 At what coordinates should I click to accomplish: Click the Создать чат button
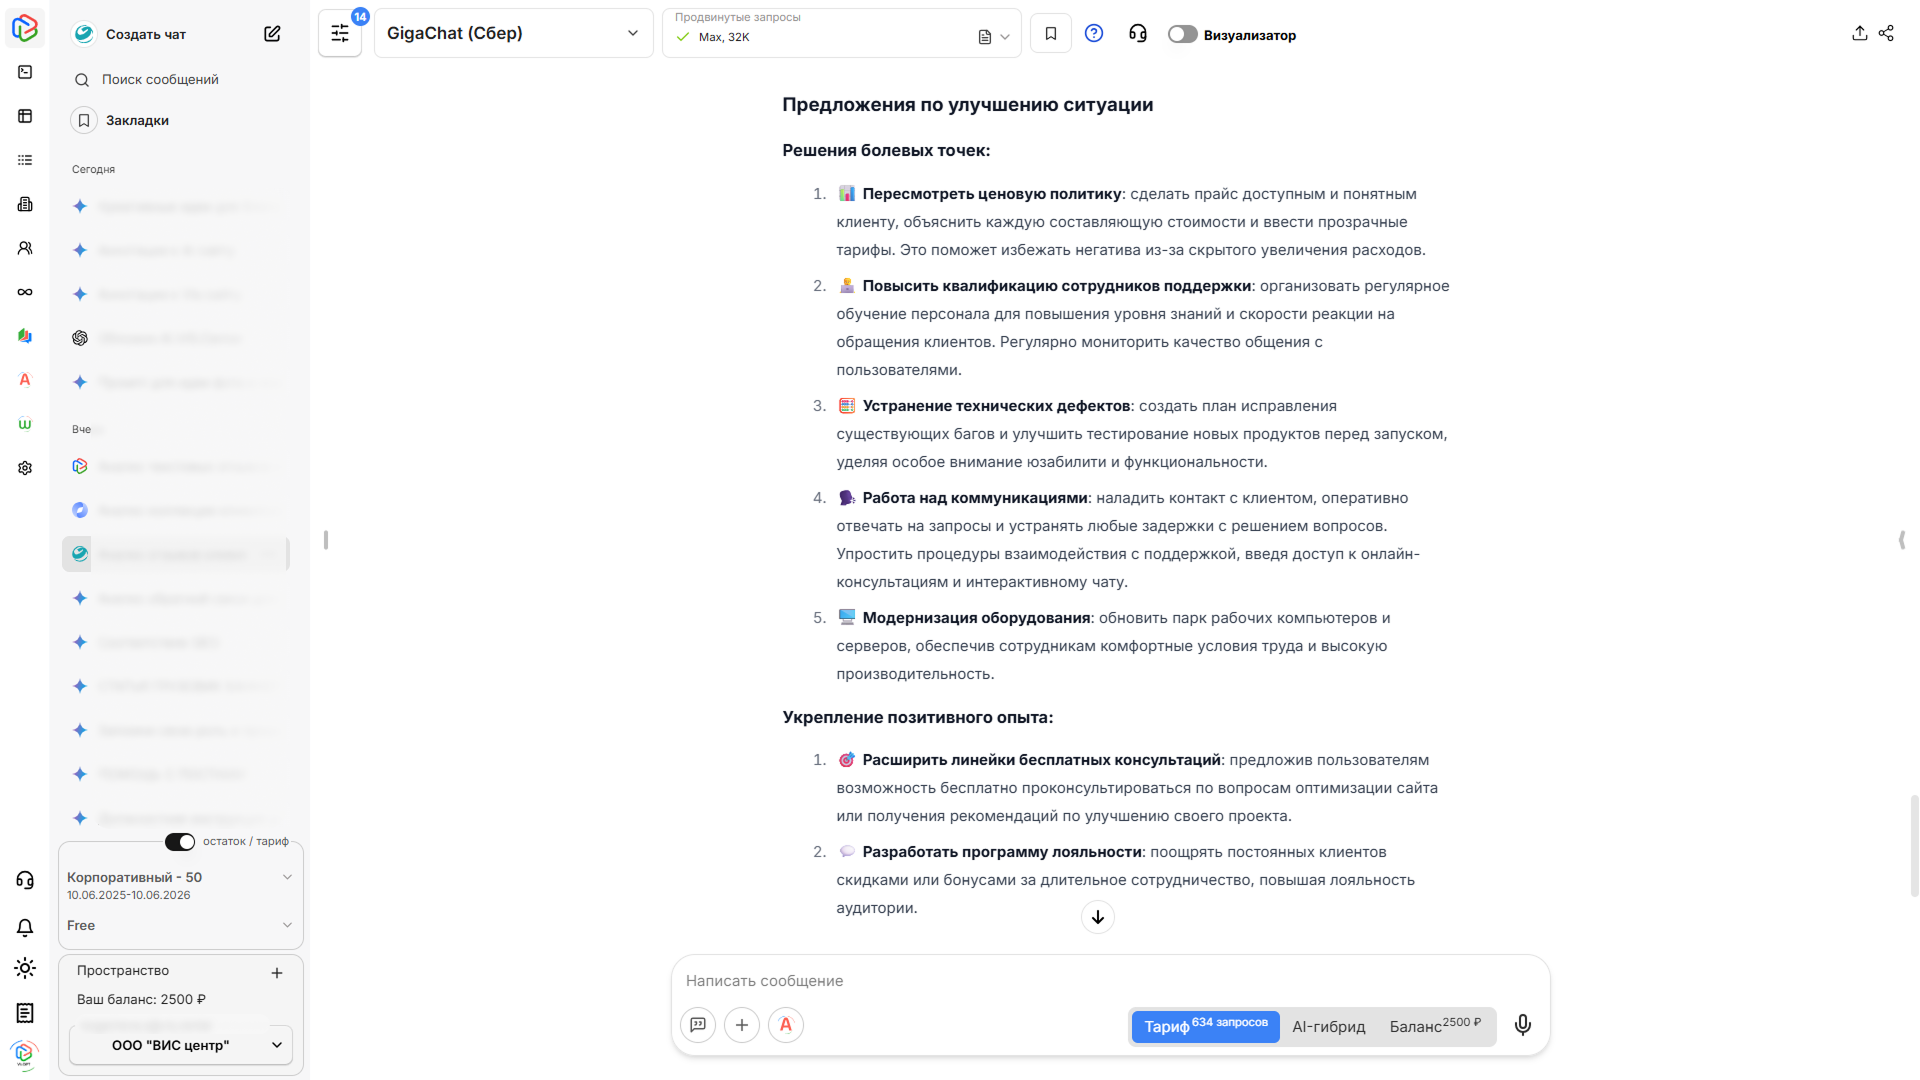147,33
